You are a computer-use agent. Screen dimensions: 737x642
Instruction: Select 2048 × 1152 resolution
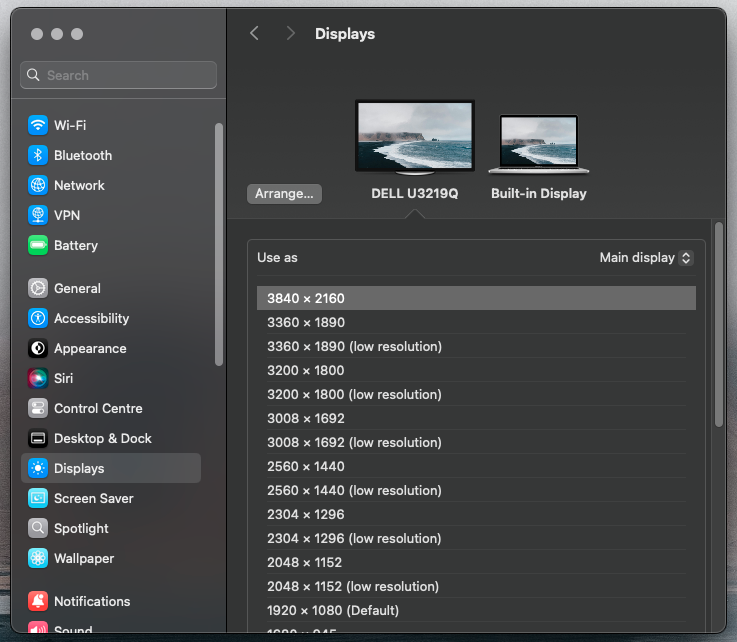(x=476, y=562)
